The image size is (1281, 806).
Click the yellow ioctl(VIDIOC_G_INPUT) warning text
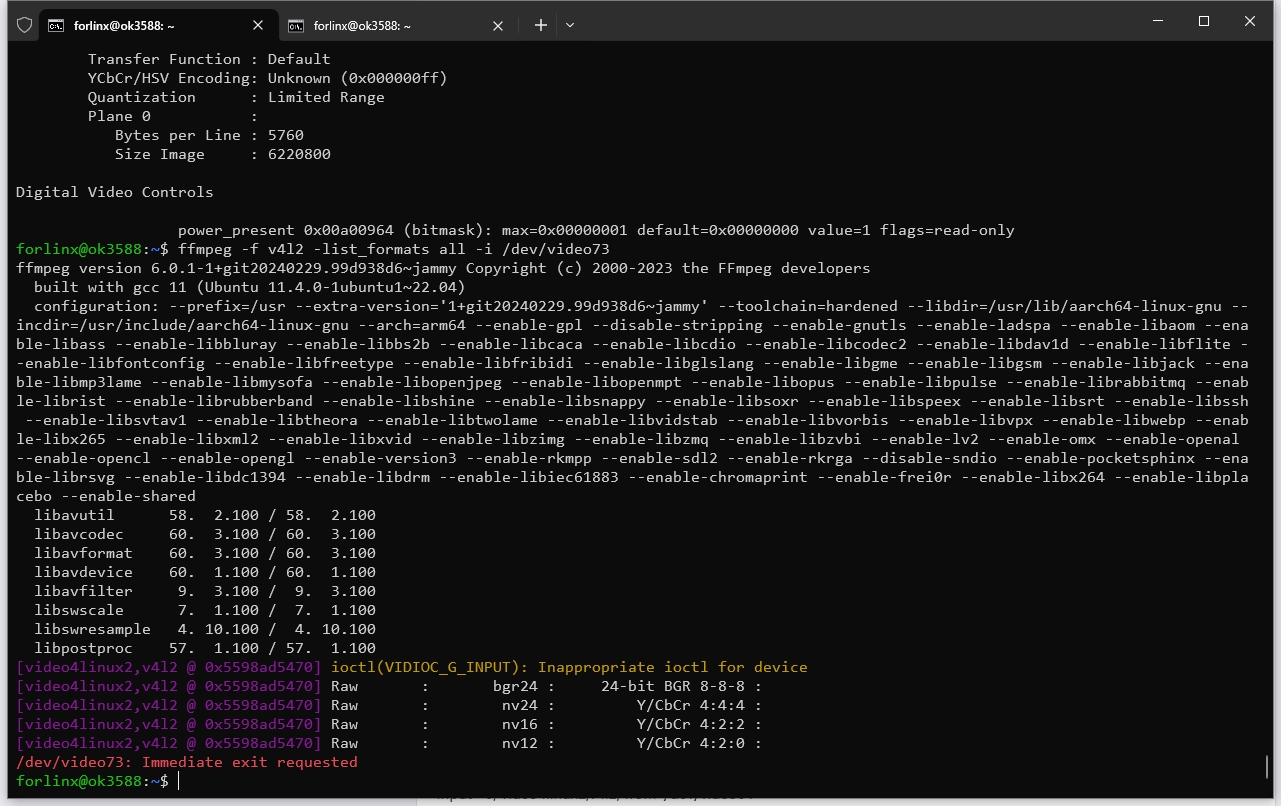569,667
